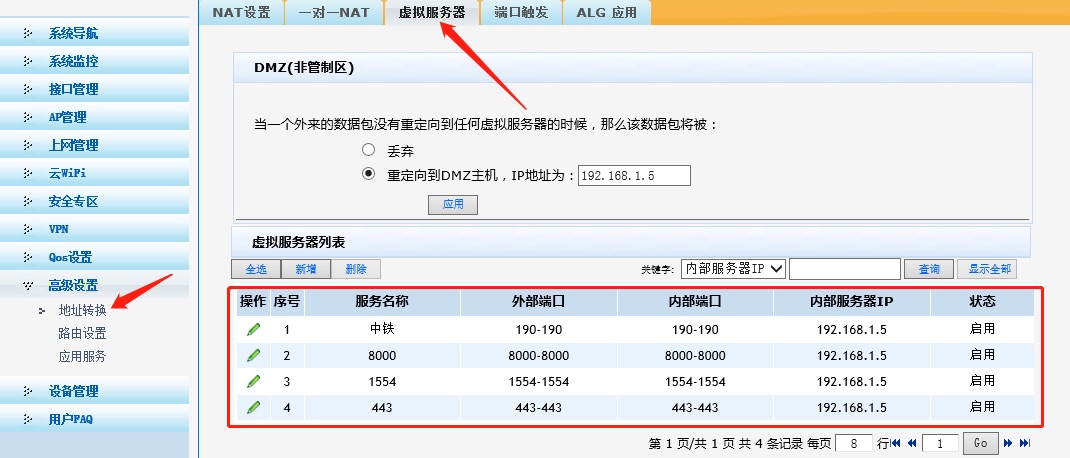Expand 系统监控 menu section
The image size is (1070, 458).
(x=94, y=61)
